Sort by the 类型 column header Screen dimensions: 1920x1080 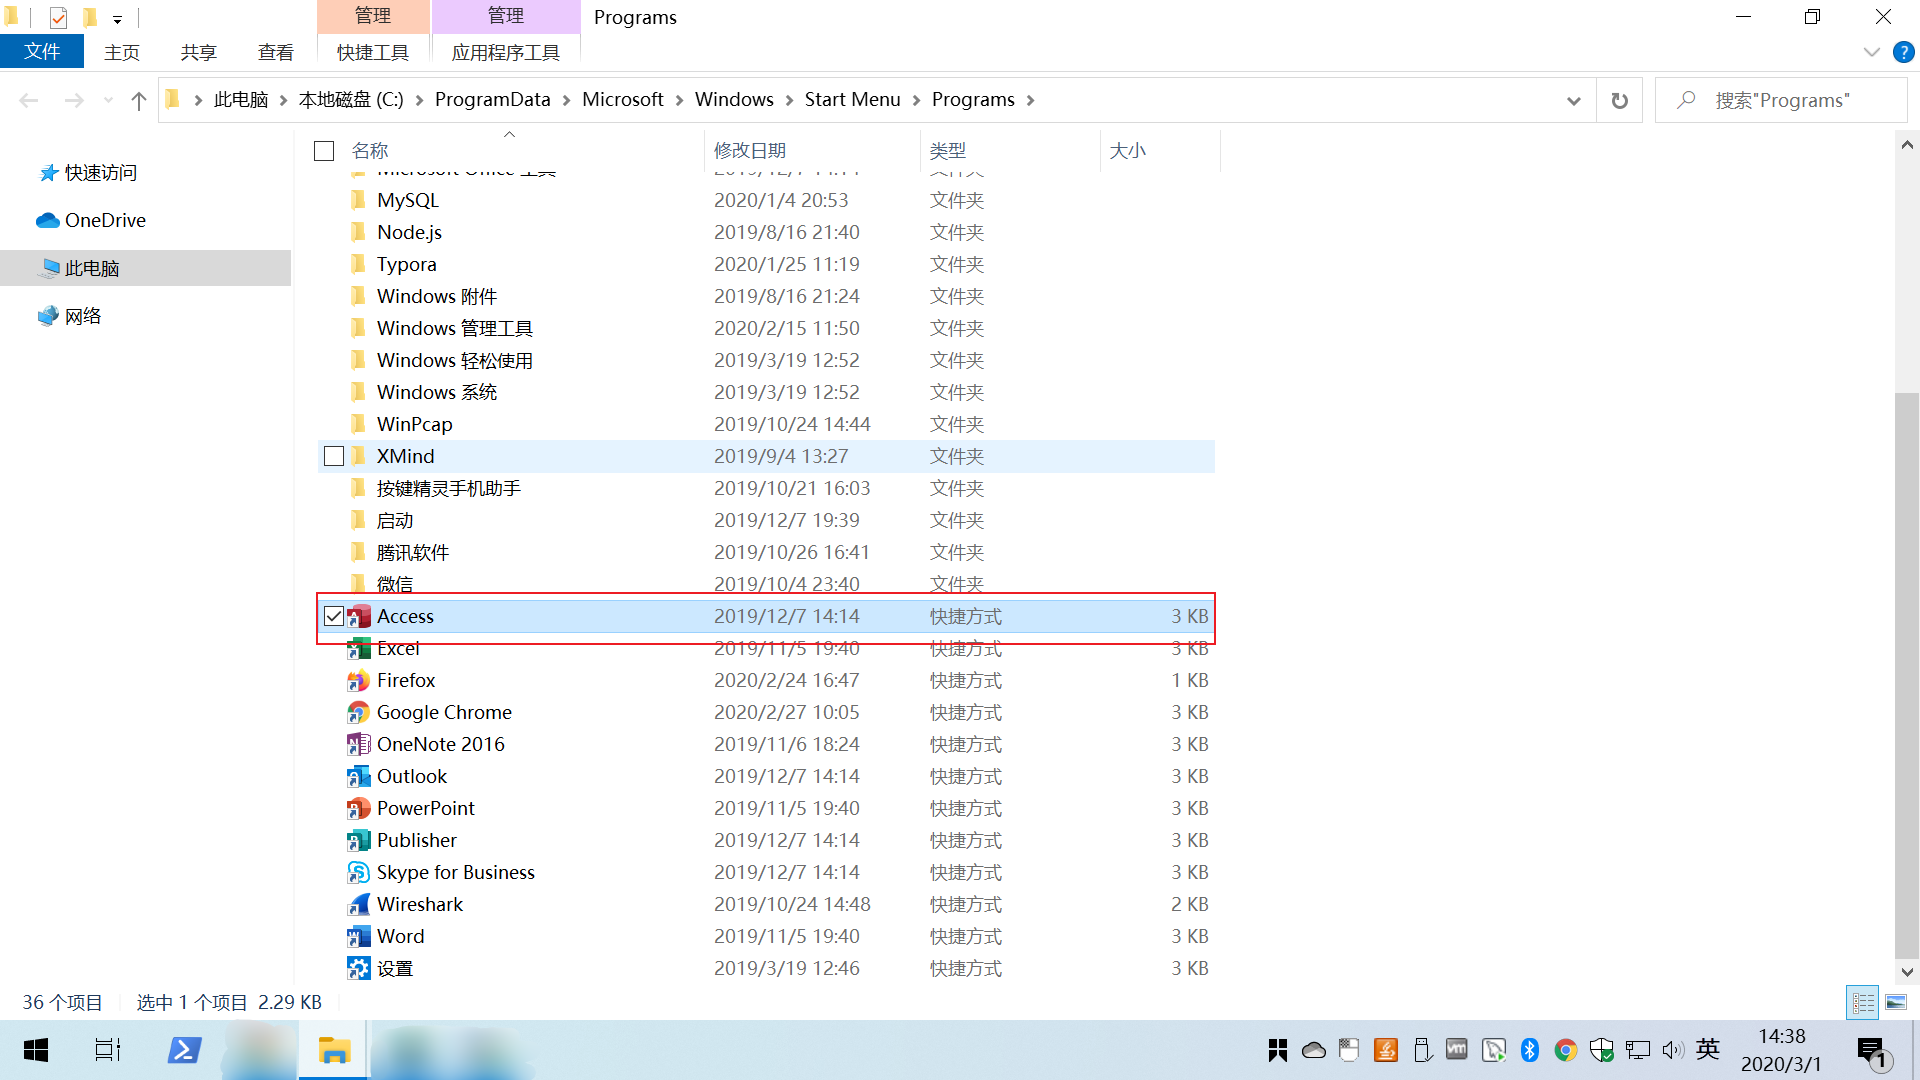tap(1010, 151)
